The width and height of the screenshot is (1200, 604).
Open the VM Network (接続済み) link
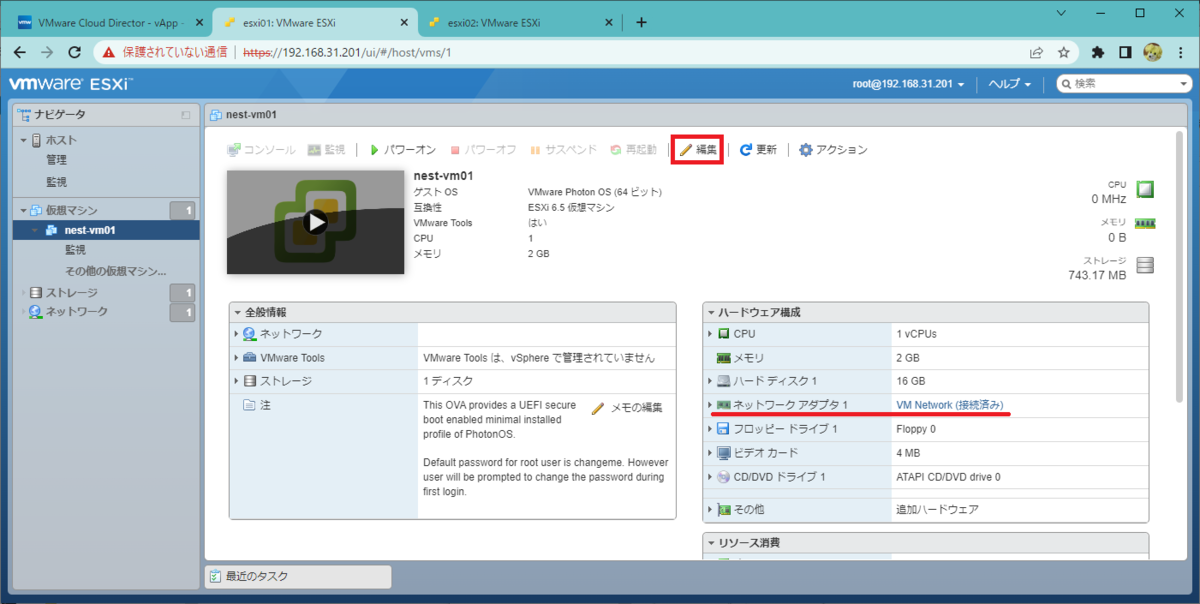tap(950, 405)
